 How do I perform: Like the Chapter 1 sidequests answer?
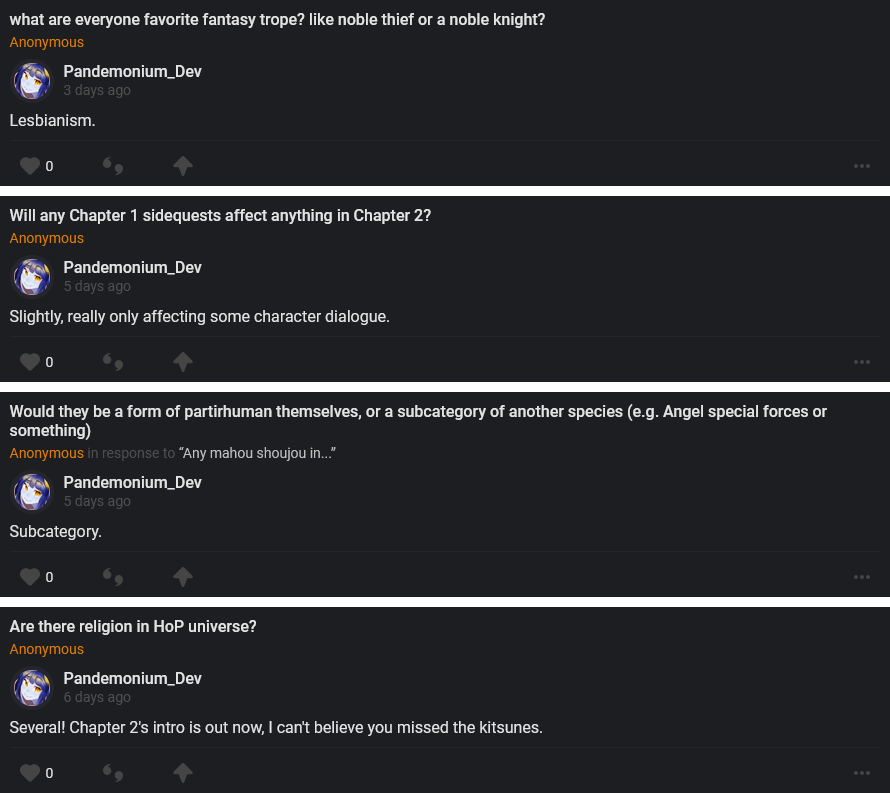(x=30, y=362)
